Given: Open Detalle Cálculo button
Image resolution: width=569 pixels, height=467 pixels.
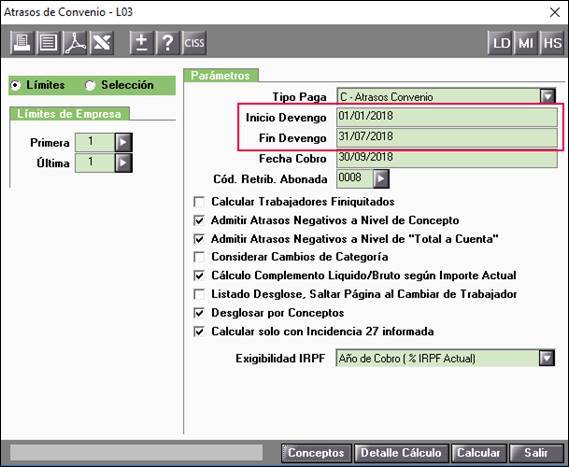Looking at the screenshot, I should coord(401,453).
